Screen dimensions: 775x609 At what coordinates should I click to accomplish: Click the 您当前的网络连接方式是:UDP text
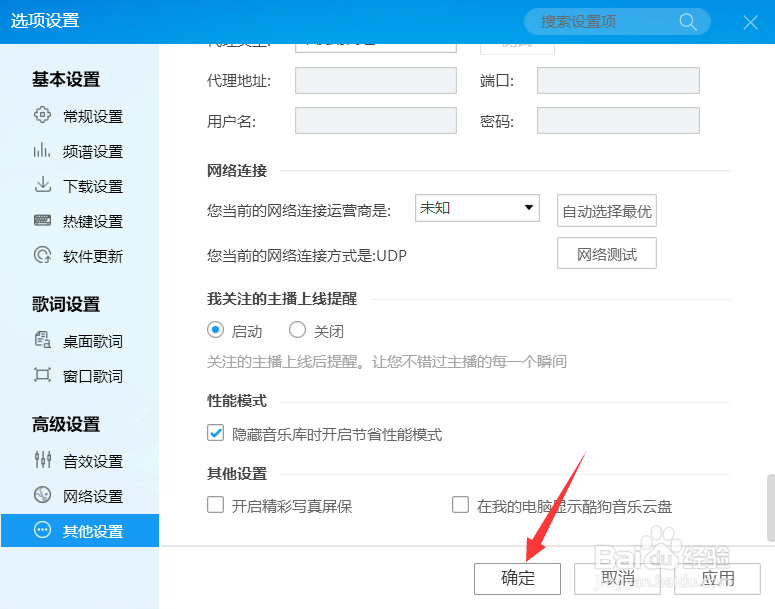pyautogui.click(x=307, y=256)
